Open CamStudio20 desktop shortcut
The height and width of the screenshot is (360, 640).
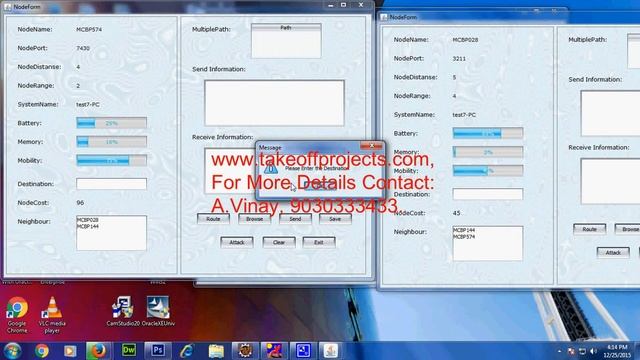123,311
